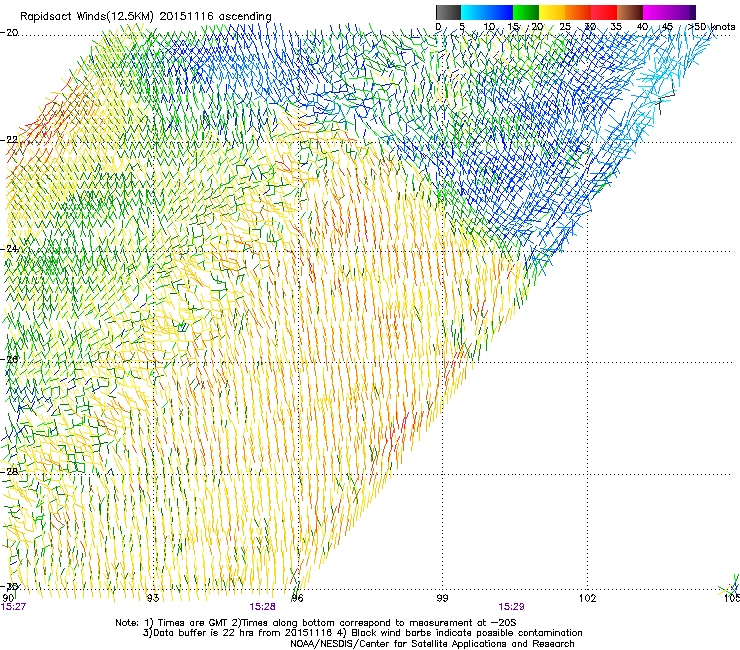Image resolution: width=740 pixels, height=650 pixels.
Task: Click the "Note: 1) Times are GMT" line
Action: click(x=316, y=623)
